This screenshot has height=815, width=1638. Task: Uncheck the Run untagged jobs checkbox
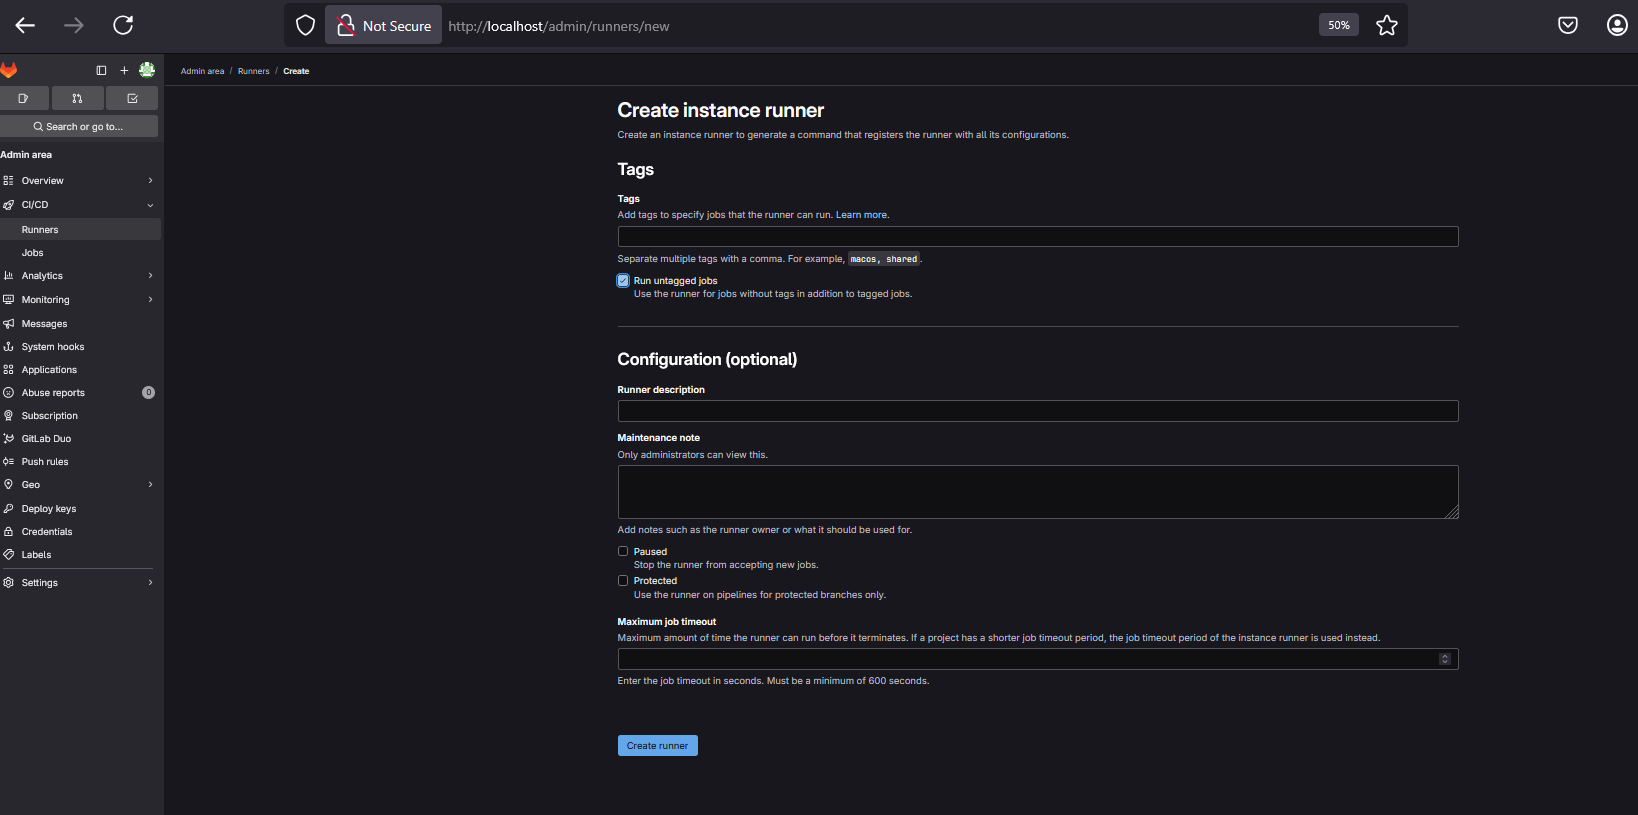(x=623, y=281)
